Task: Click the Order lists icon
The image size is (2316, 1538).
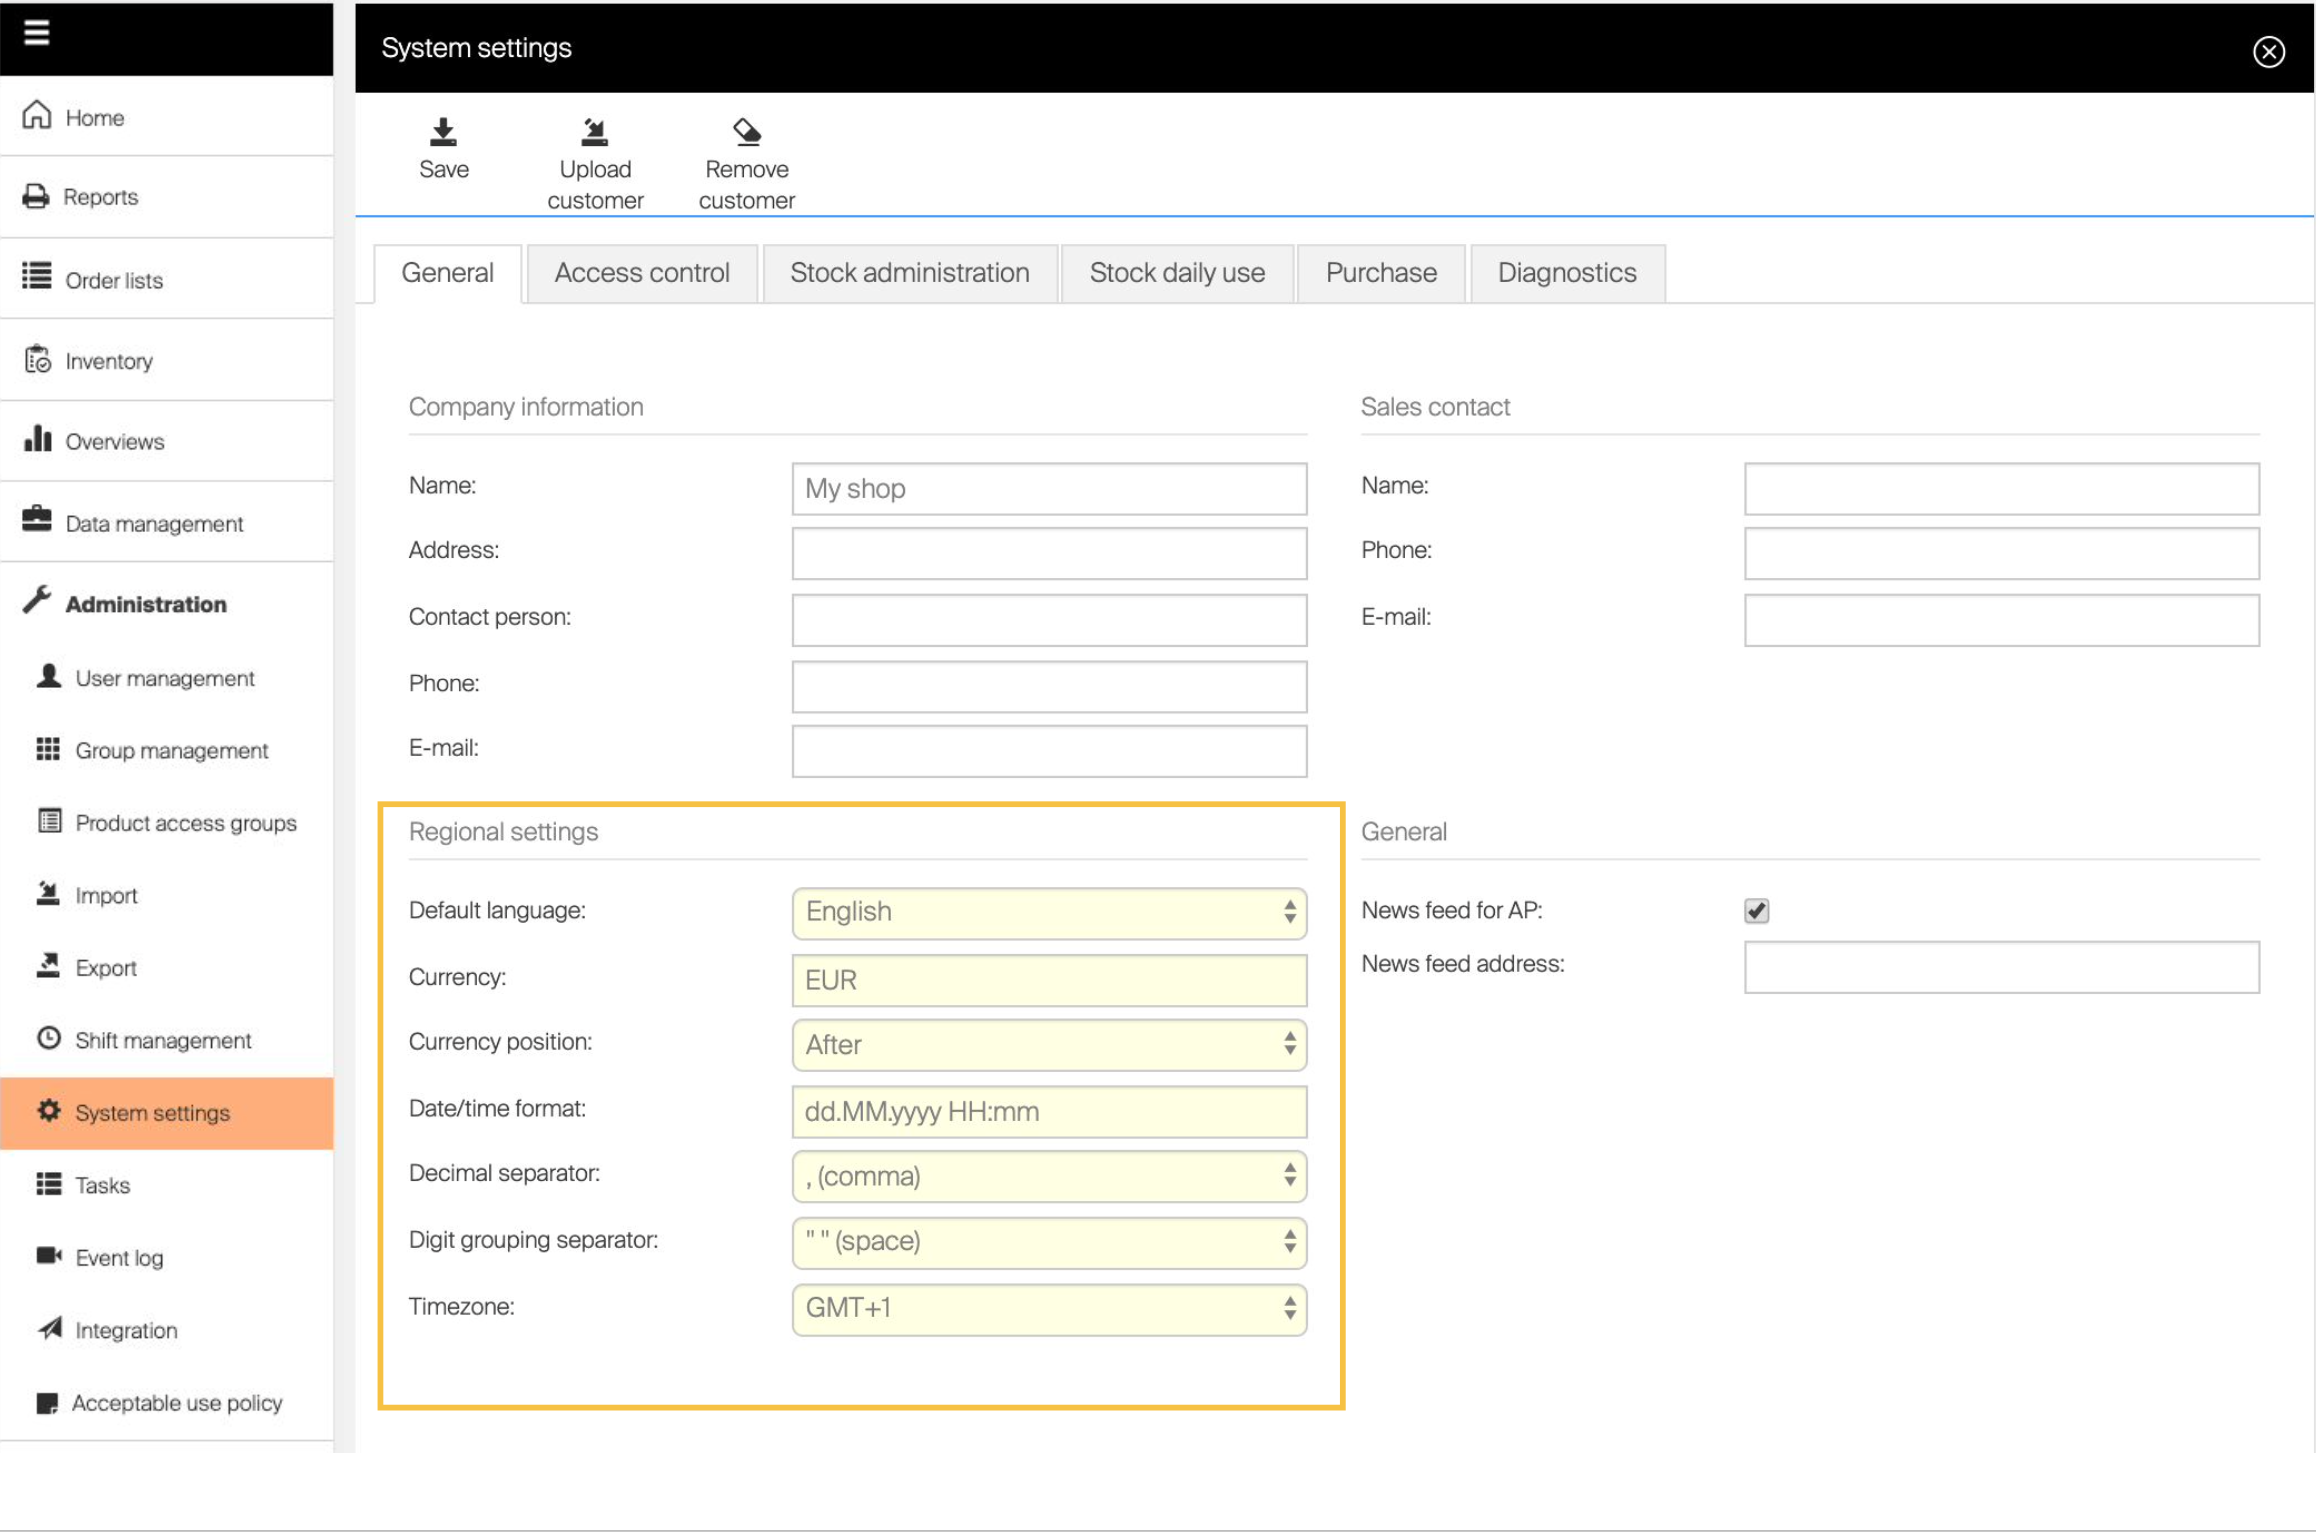Action: [37, 275]
